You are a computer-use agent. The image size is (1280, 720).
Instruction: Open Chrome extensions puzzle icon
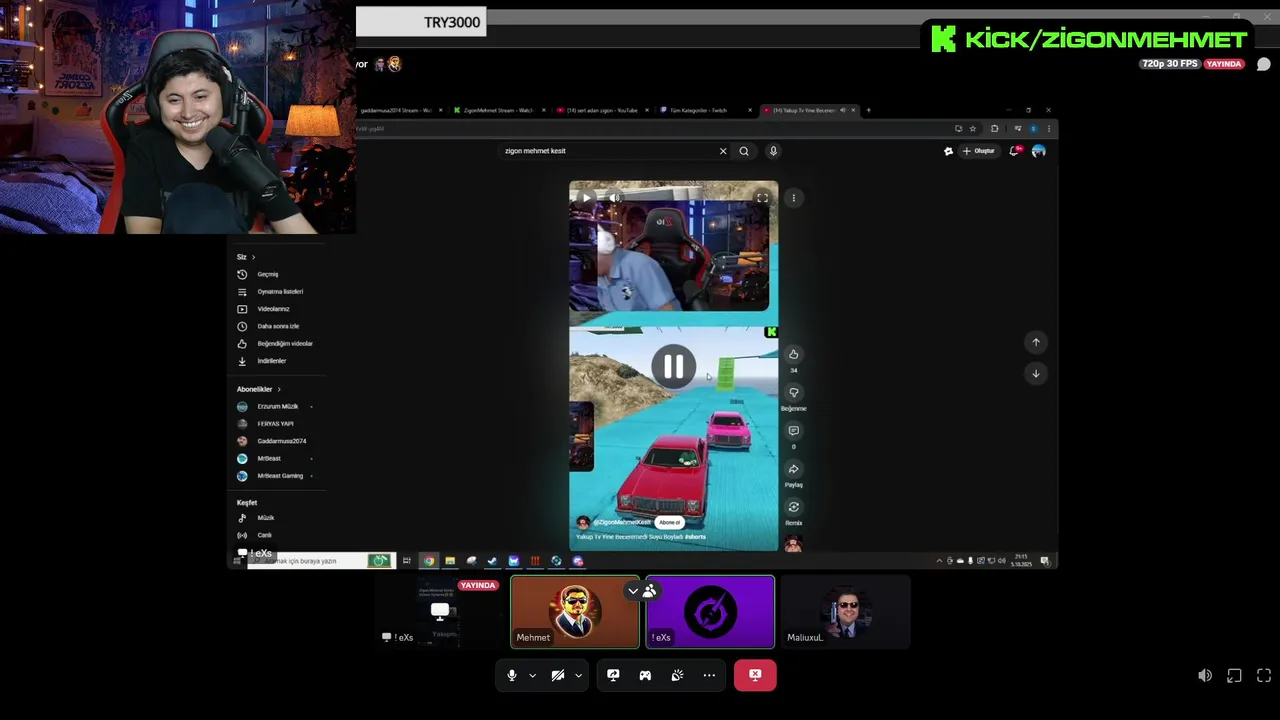(x=994, y=128)
